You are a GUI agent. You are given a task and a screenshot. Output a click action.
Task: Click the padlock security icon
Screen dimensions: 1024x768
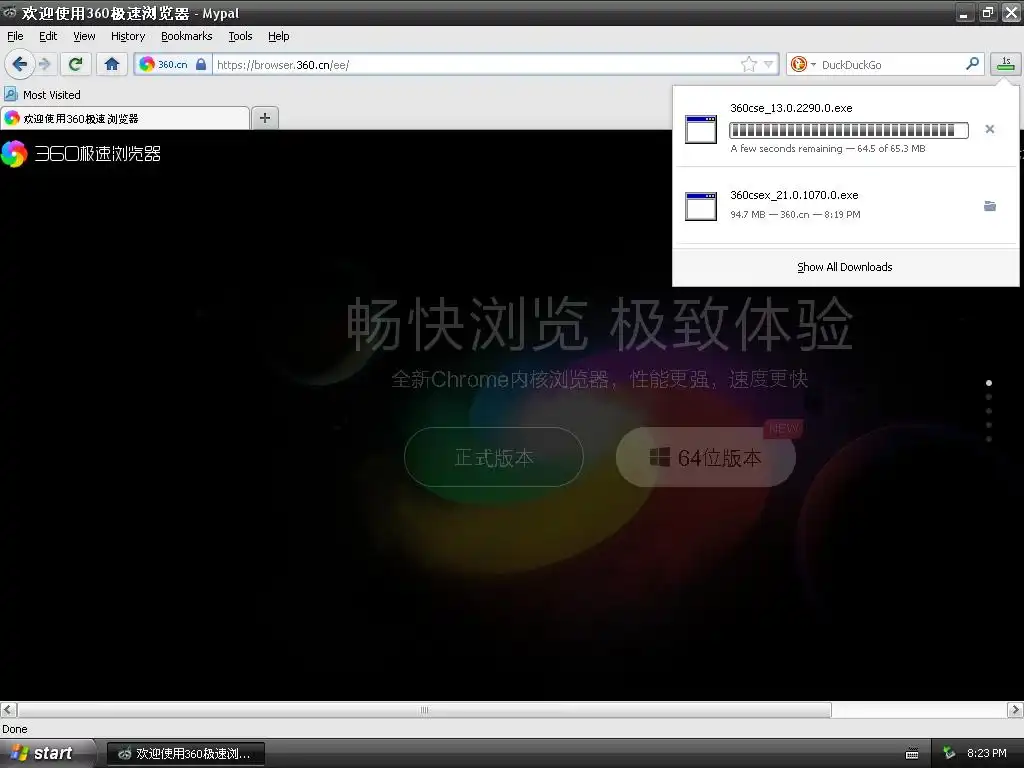coord(201,64)
